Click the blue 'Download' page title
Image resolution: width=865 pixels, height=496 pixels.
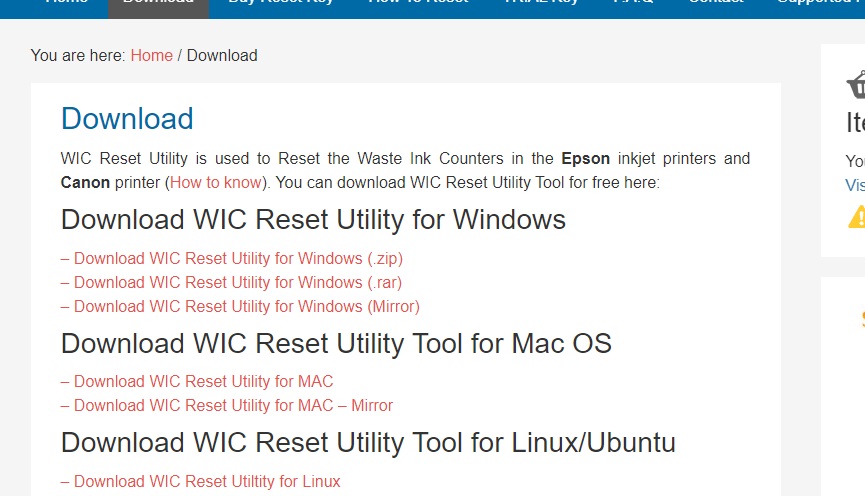[127, 119]
